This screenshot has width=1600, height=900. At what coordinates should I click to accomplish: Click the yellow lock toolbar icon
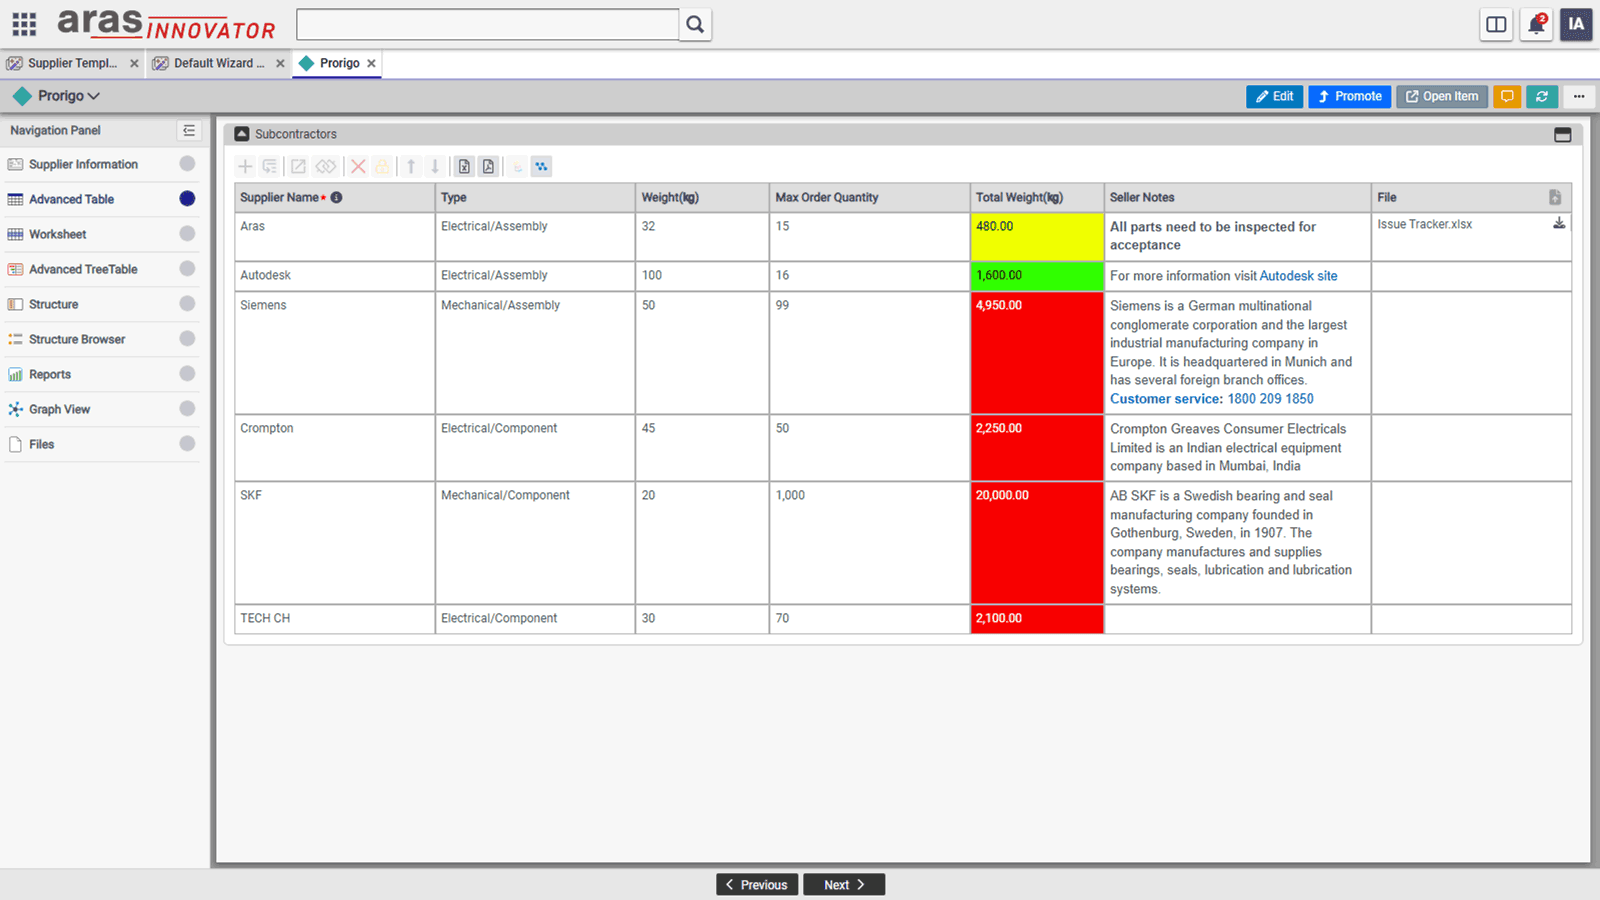tap(382, 167)
